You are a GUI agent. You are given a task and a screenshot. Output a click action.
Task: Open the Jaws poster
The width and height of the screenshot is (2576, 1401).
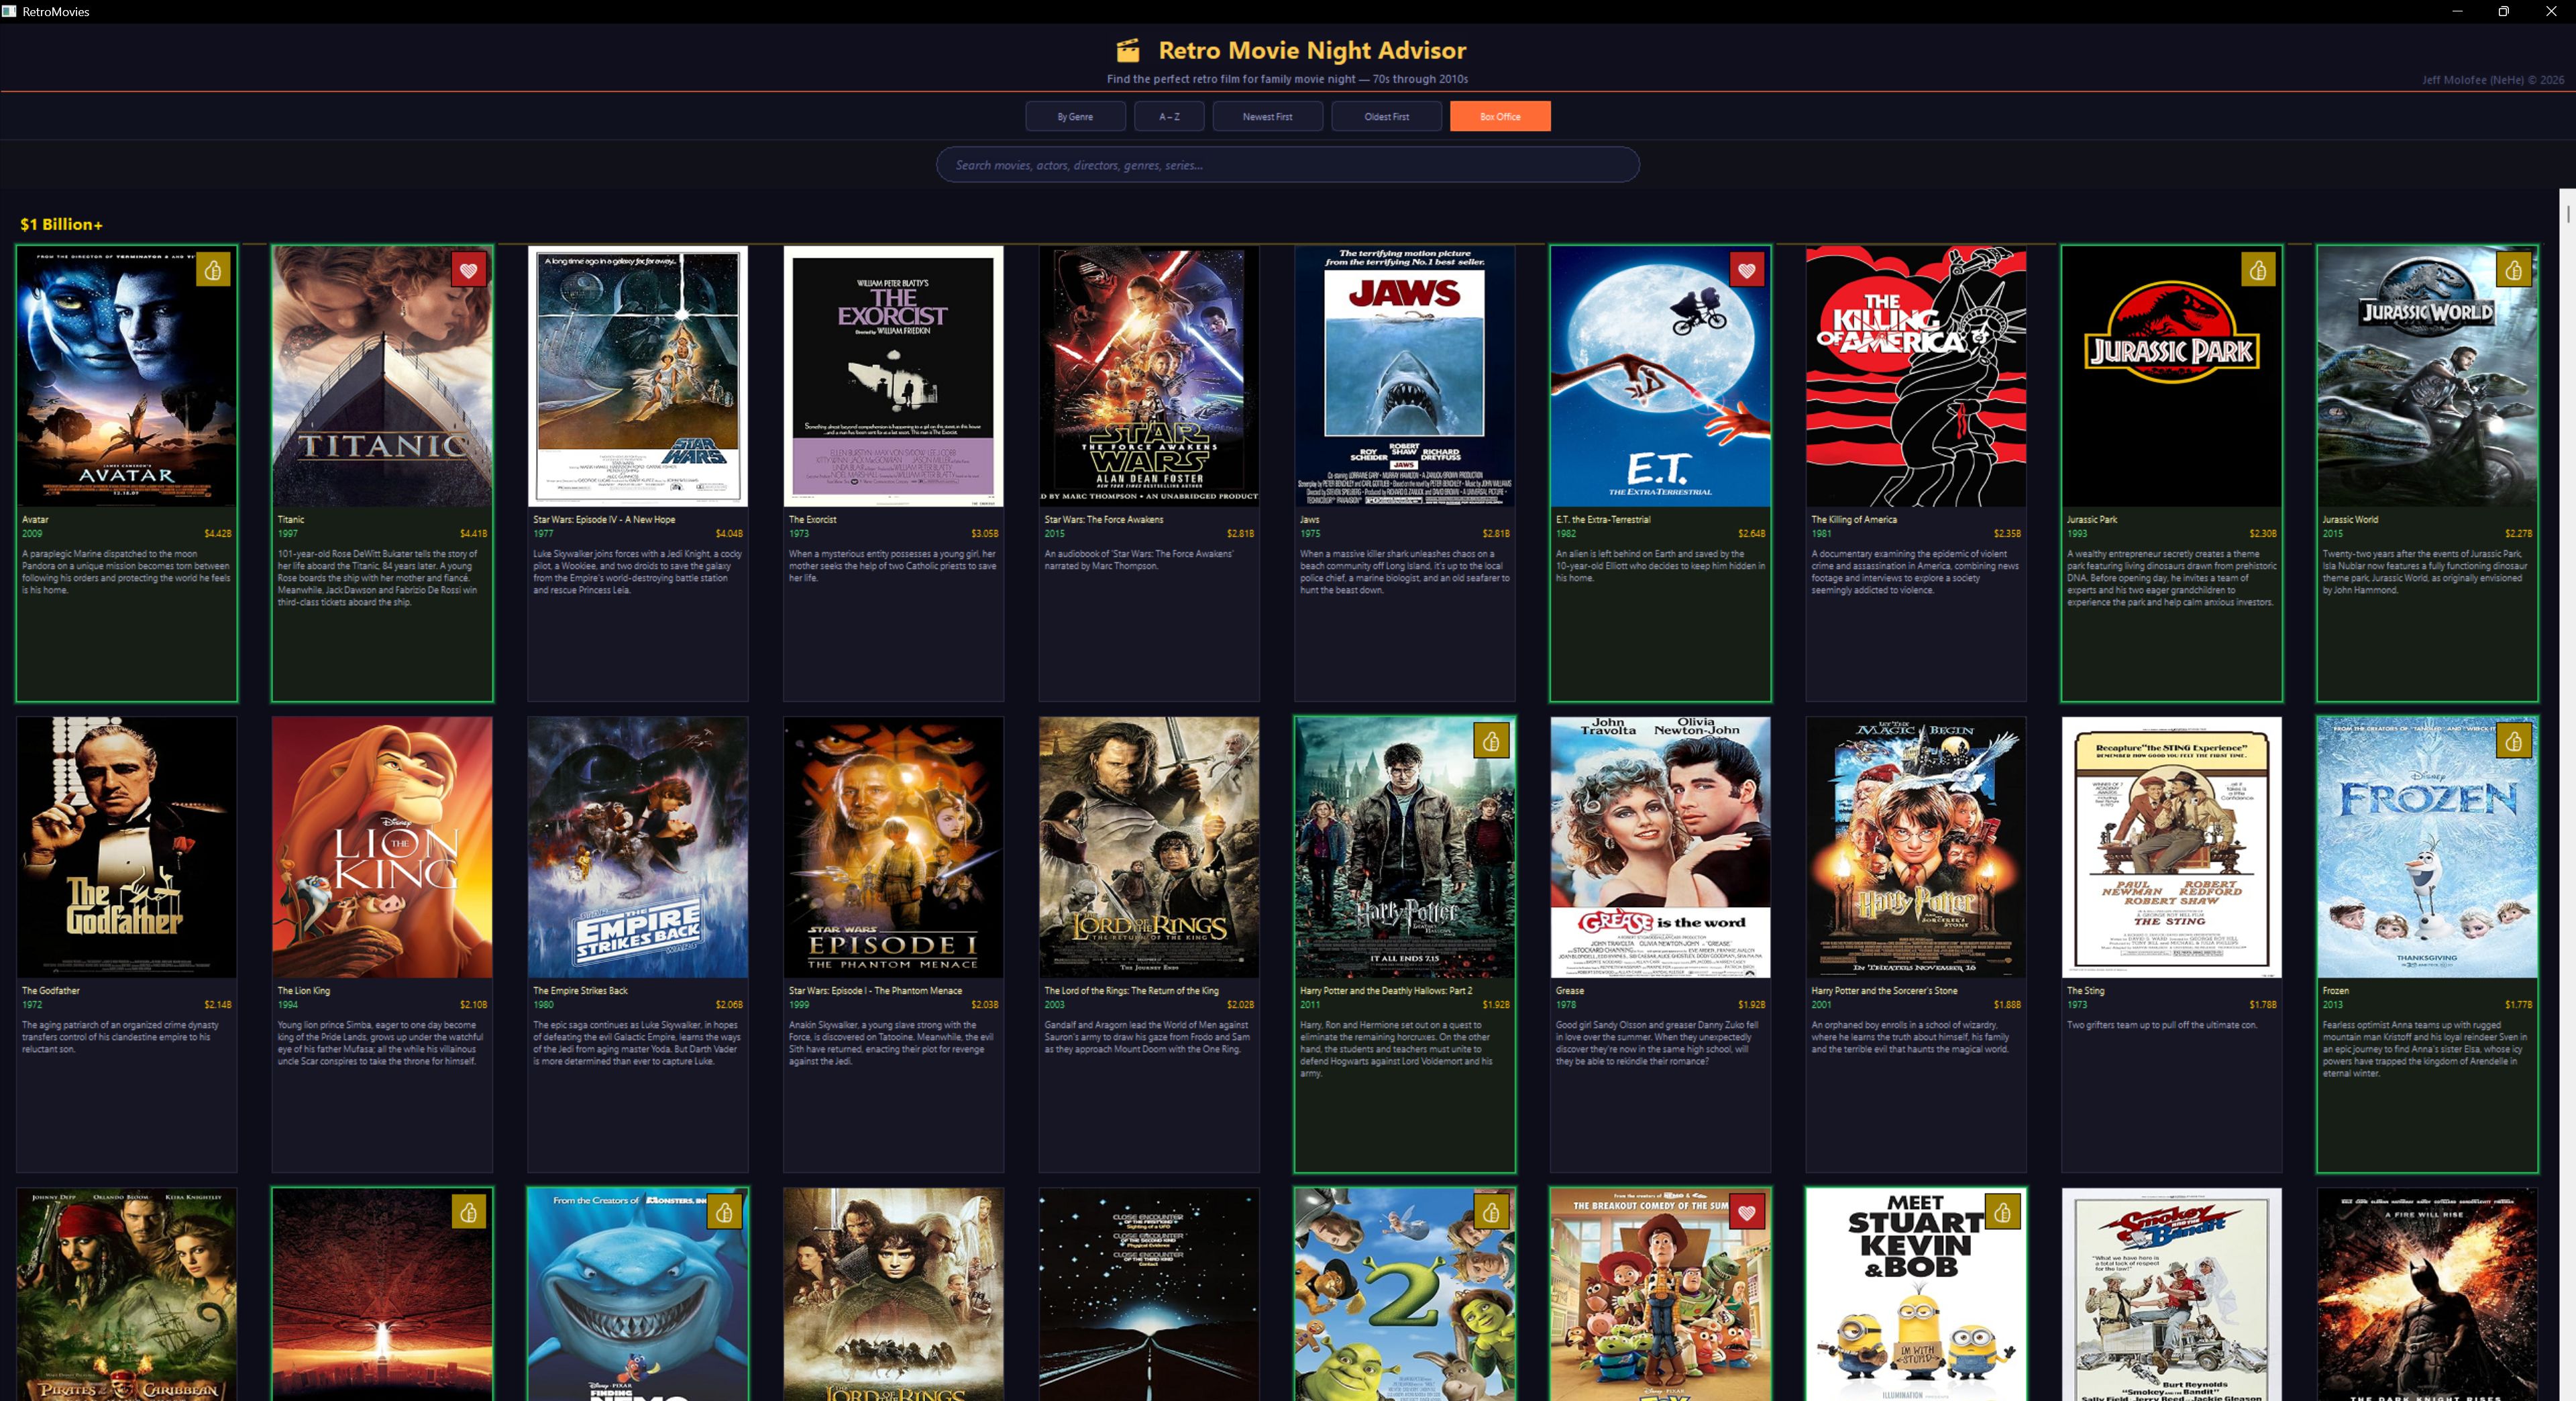(x=1404, y=377)
